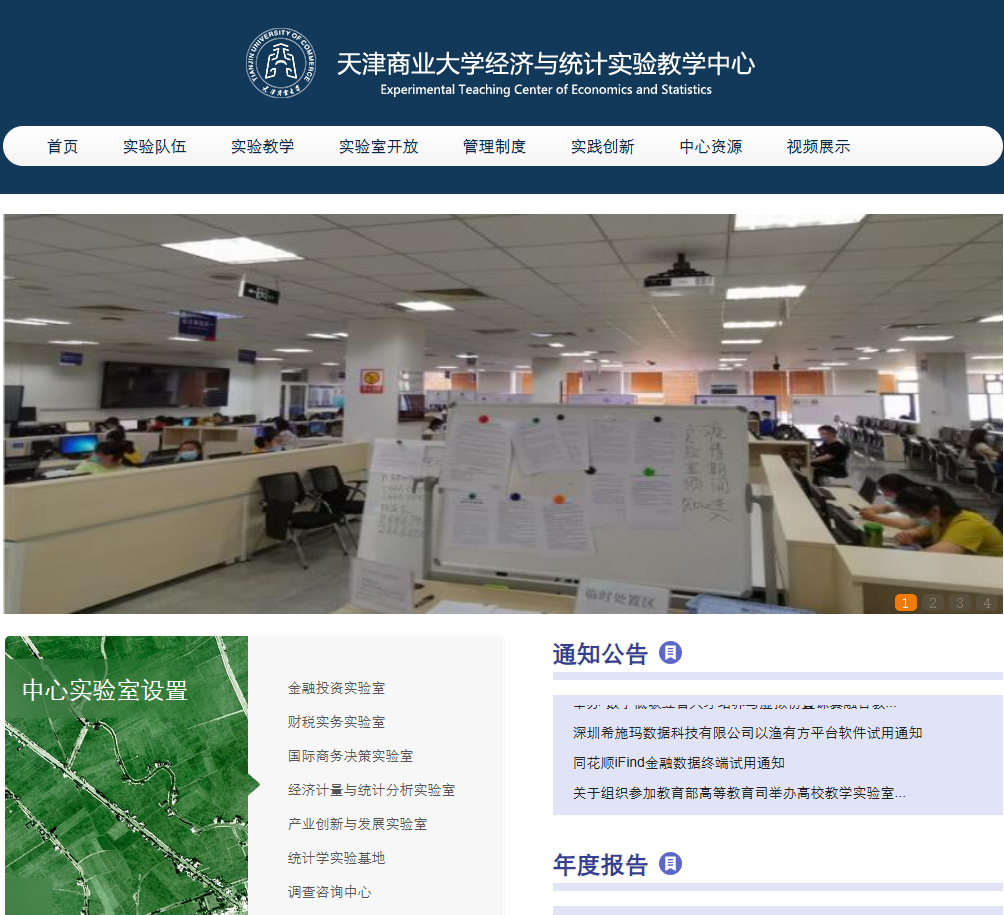Click the 通知公告 section heading
This screenshot has width=1004, height=915.
coord(600,654)
